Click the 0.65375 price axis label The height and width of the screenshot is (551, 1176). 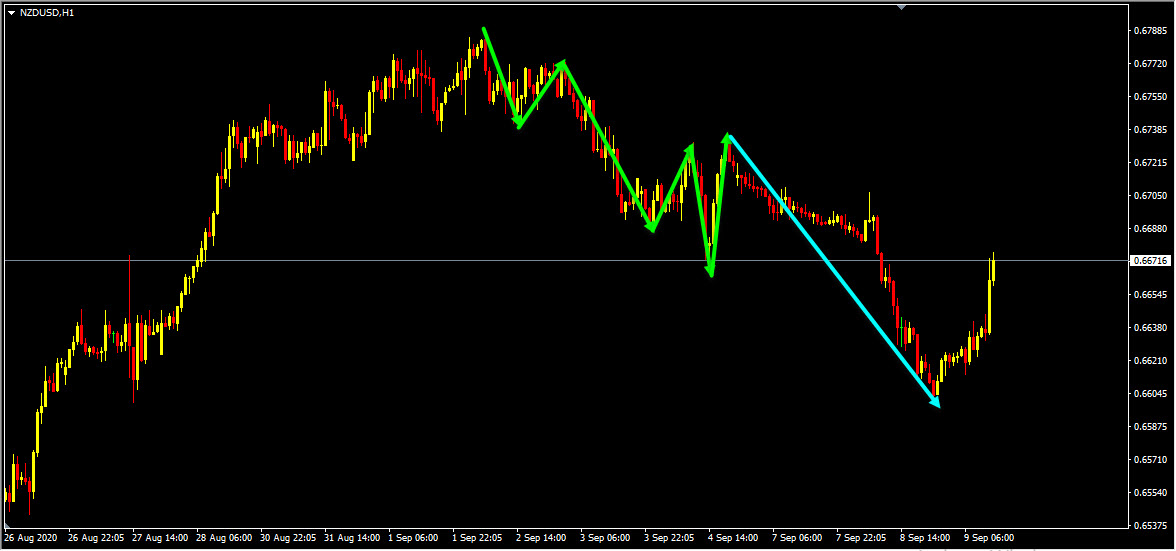(1150, 525)
